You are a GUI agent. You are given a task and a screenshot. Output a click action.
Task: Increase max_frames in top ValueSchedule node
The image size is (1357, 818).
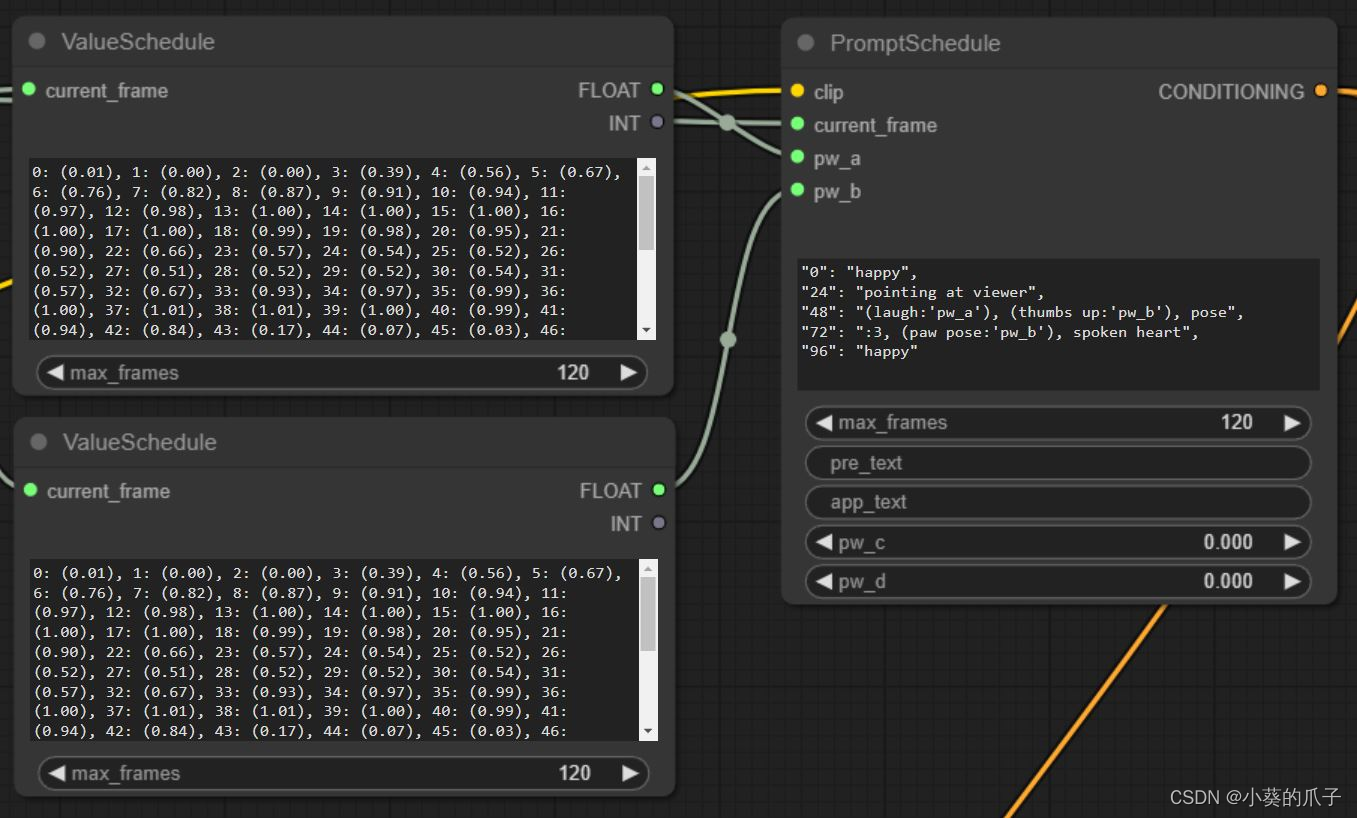click(x=628, y=372)
